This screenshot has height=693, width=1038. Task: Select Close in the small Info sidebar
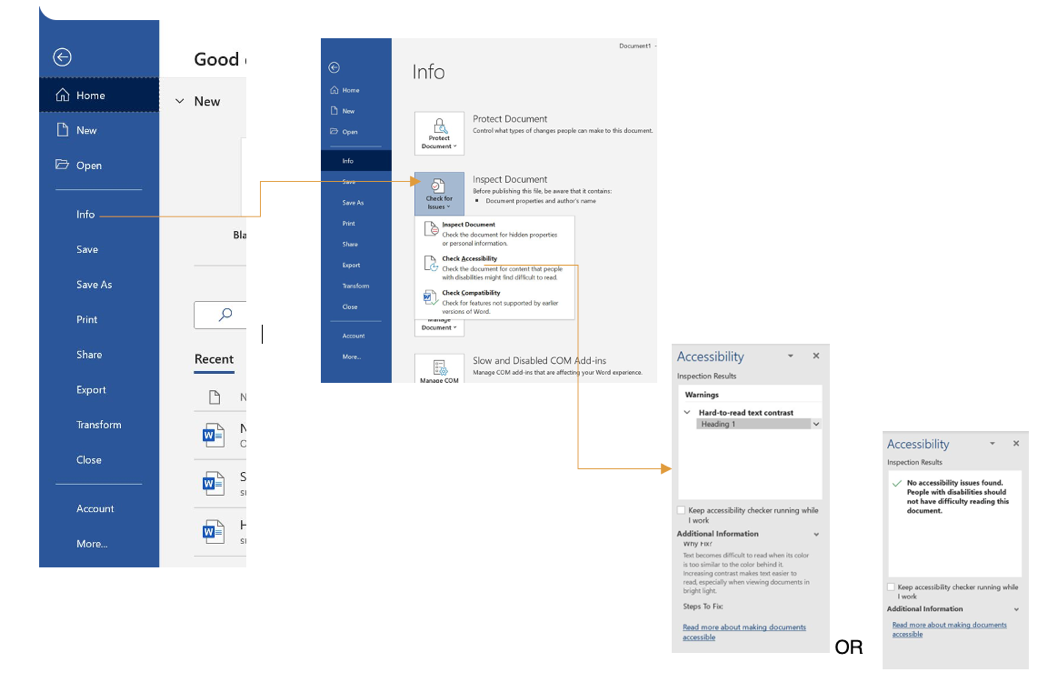350,307
